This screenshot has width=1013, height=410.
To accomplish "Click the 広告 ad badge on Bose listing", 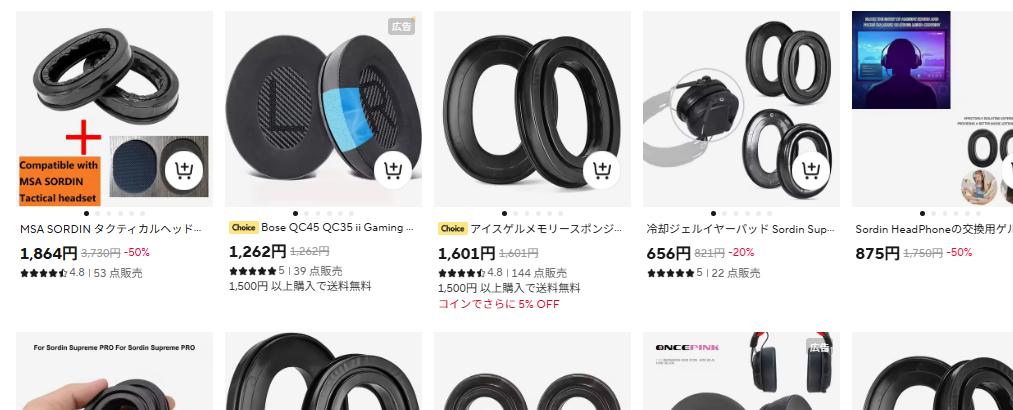I will pos(401,26).
